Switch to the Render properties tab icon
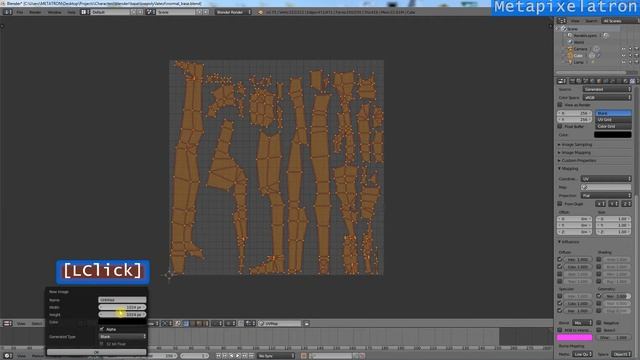 click(x=572, y=81)
